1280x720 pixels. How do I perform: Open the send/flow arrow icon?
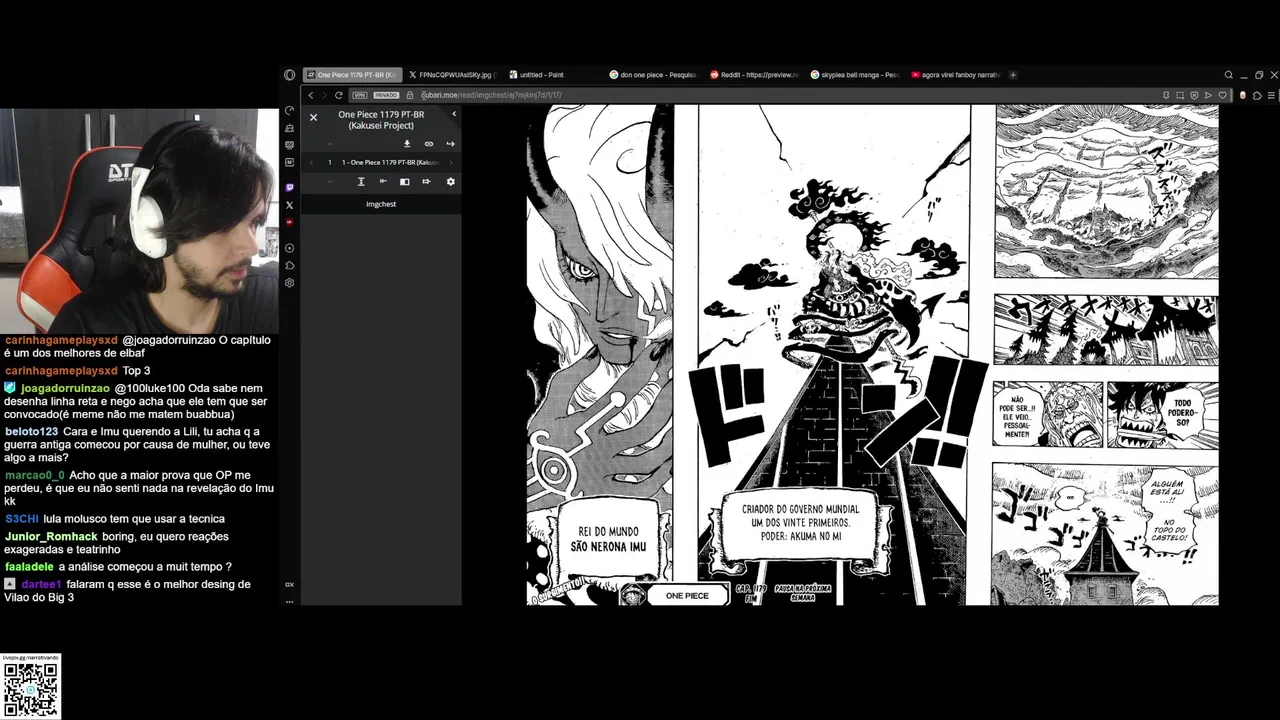[1208, 95]
